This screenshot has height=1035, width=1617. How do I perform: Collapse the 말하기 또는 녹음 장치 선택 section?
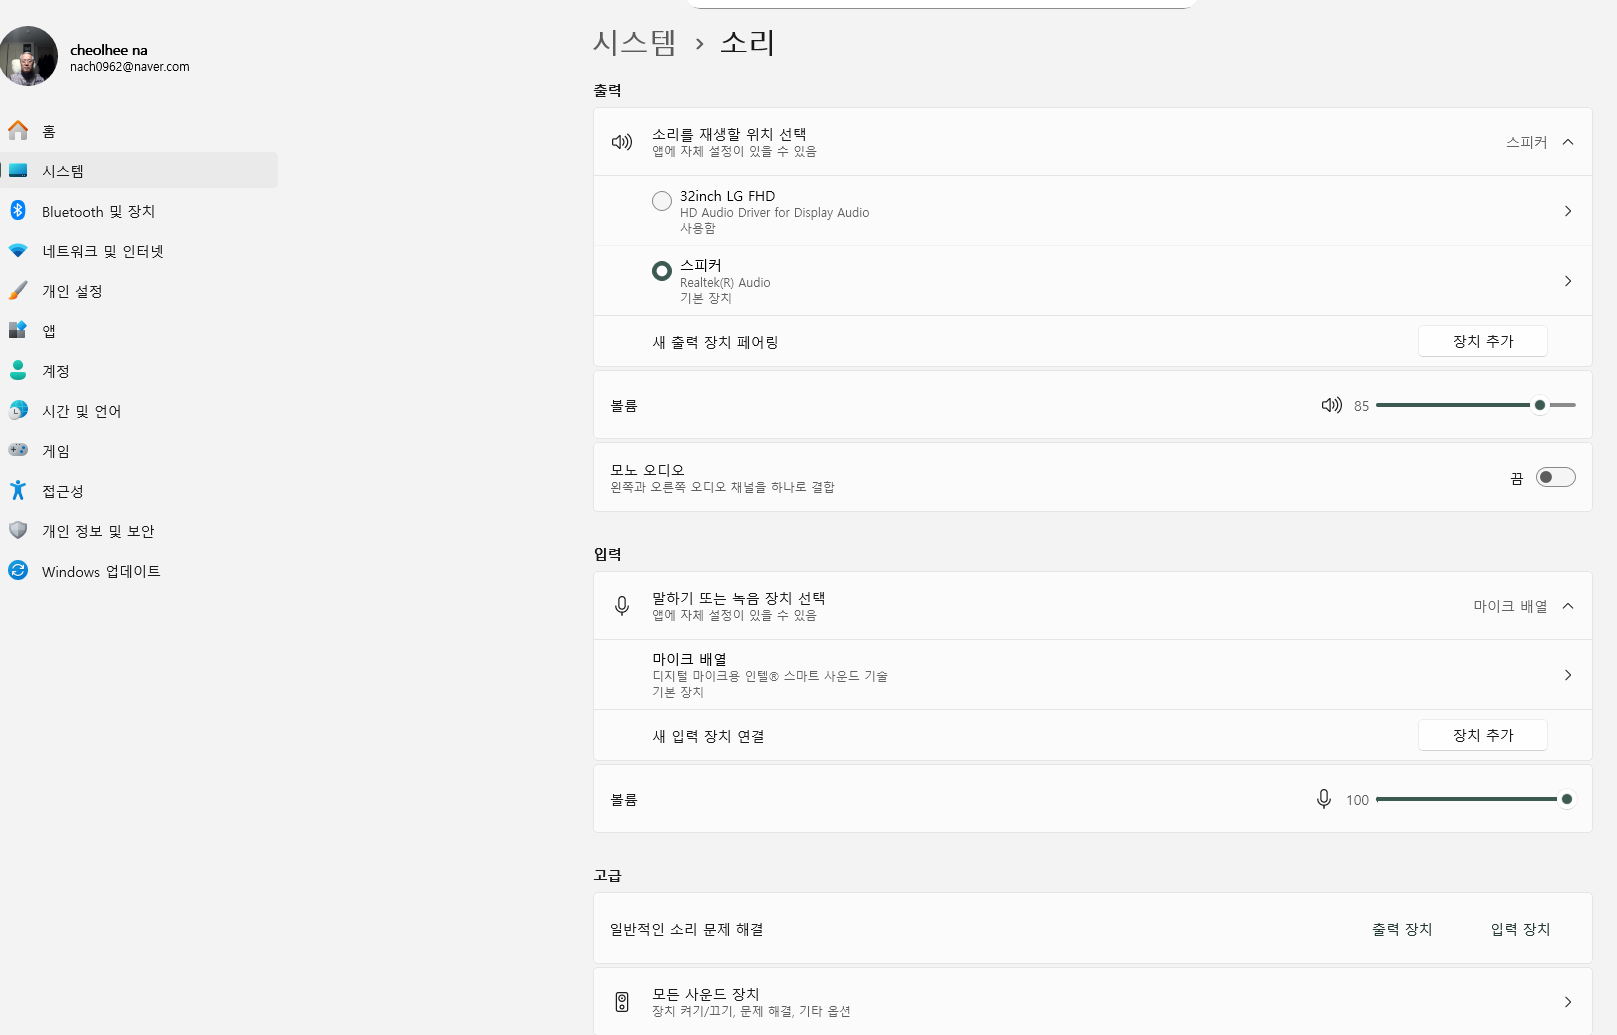pos(1568,606)
